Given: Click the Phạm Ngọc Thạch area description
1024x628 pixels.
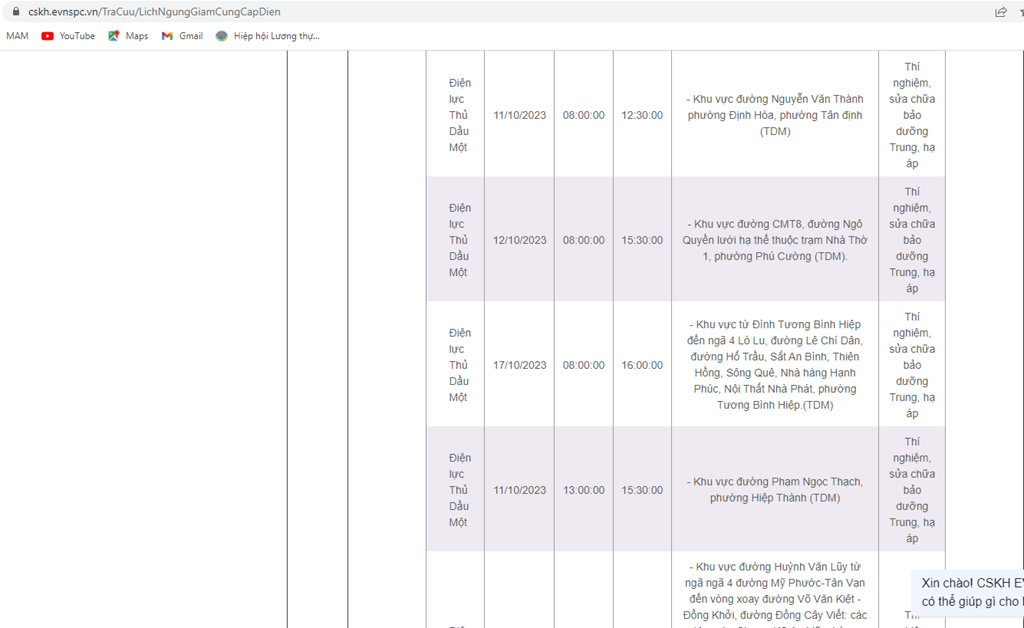Looking at the screenshot, I should click(x=775, y=490).
